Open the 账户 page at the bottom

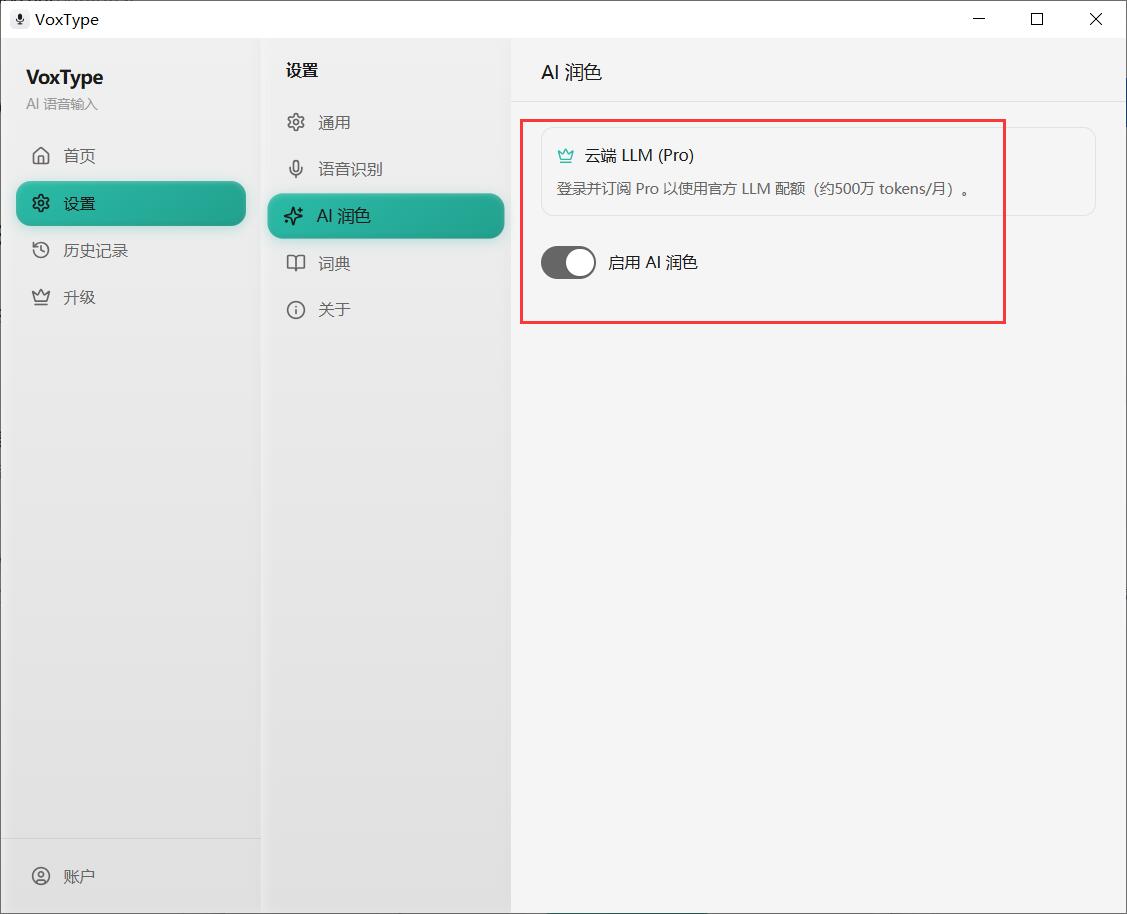(131, 876)
